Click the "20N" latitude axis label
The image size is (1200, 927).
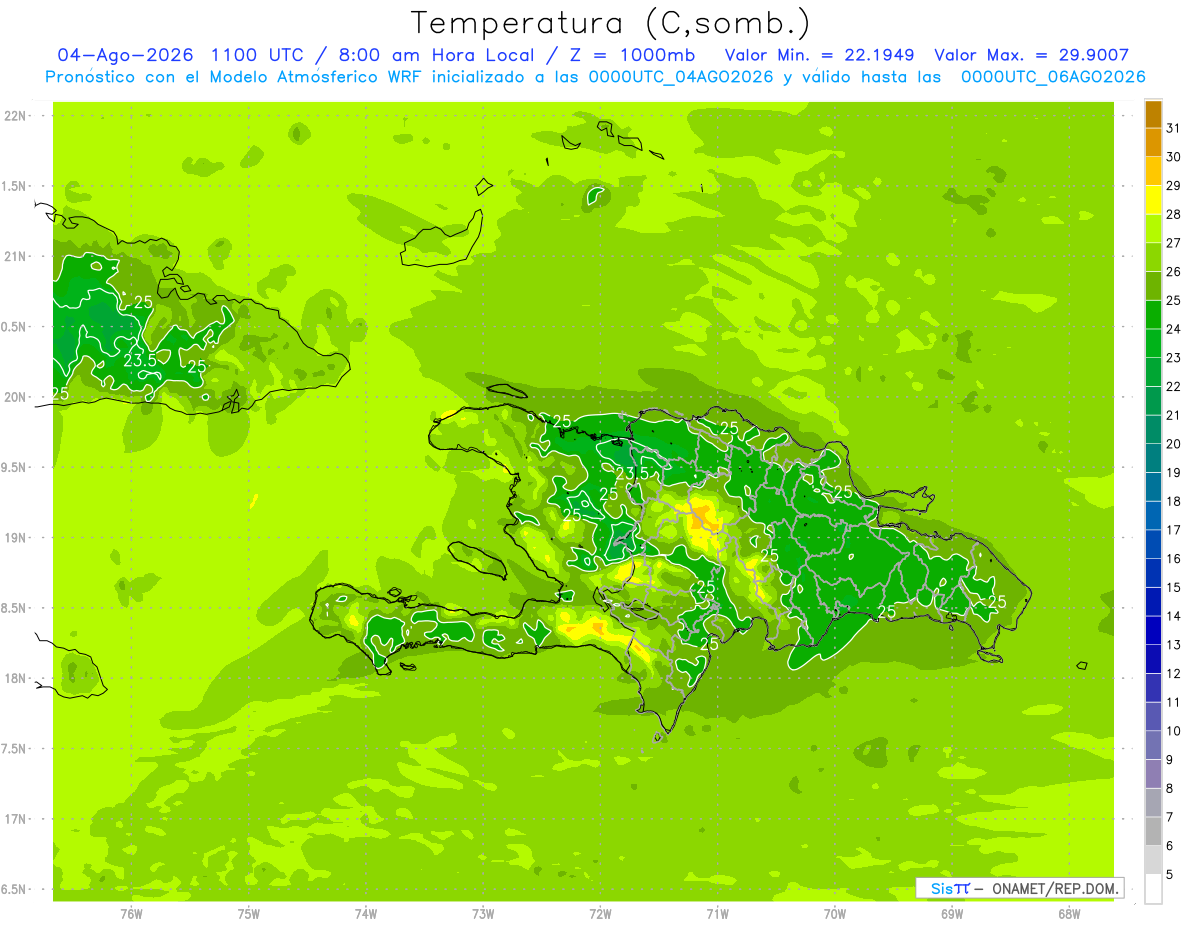click(14, 397)
